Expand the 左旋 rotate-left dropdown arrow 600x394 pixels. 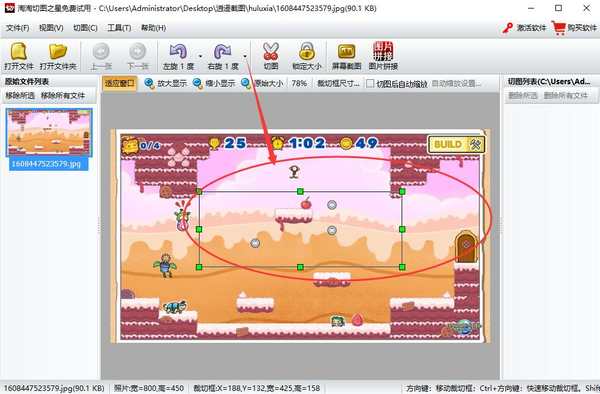[x=201, y=56]
